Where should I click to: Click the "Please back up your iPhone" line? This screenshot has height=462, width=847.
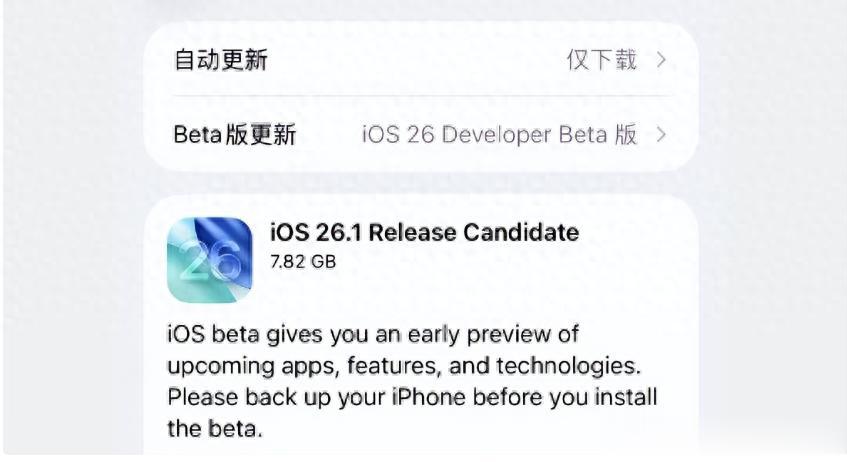(x=412, y=397)
